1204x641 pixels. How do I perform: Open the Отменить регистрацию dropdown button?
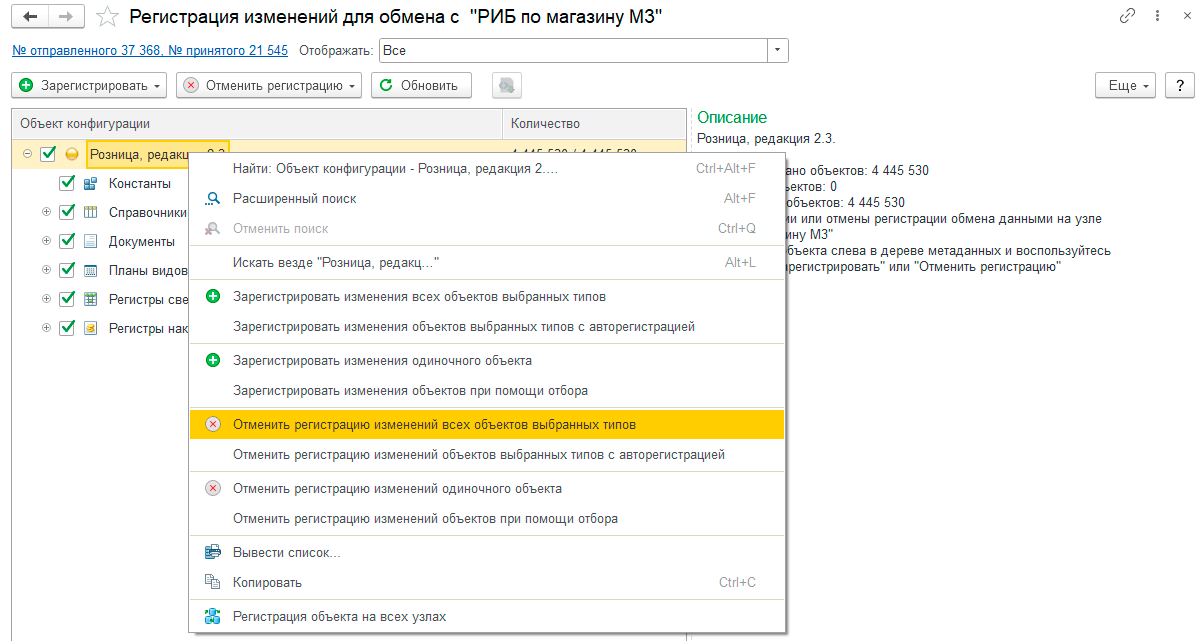pos(270,86)
